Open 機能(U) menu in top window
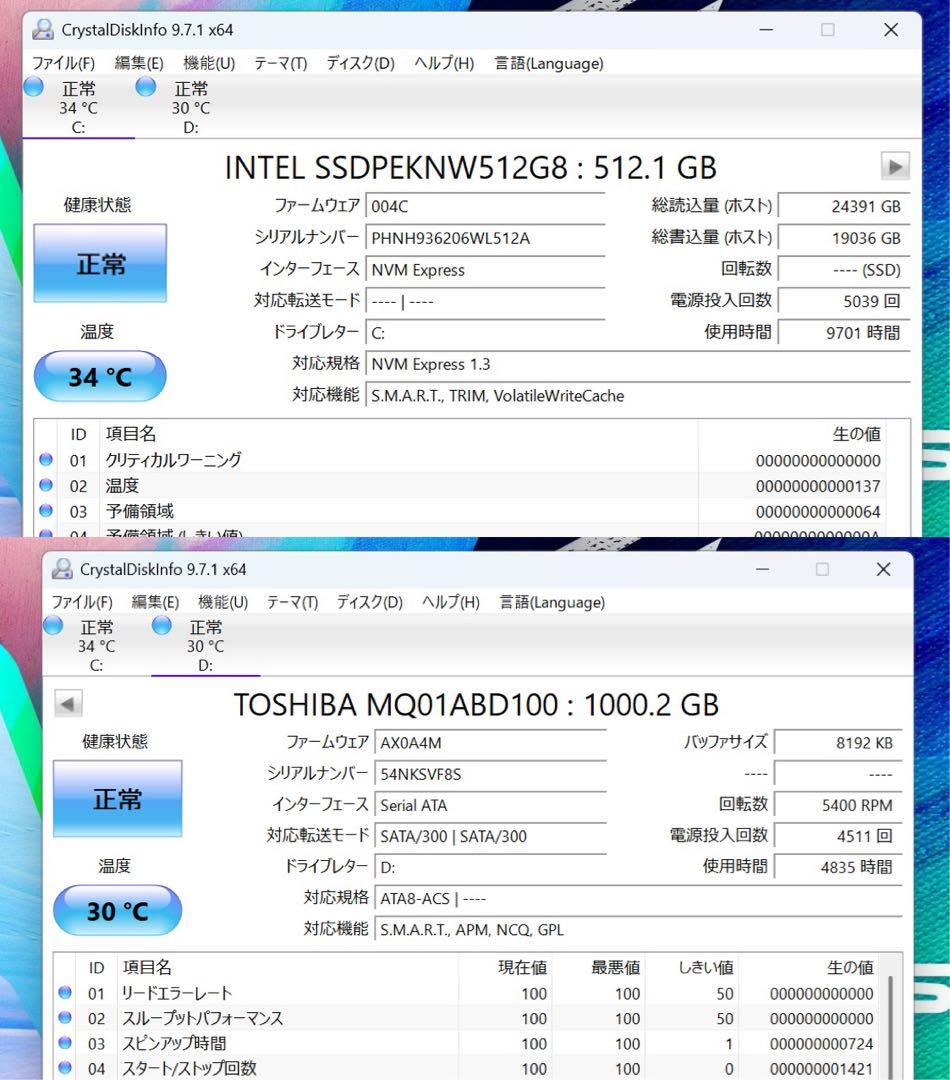 click(x=209, y=63)
